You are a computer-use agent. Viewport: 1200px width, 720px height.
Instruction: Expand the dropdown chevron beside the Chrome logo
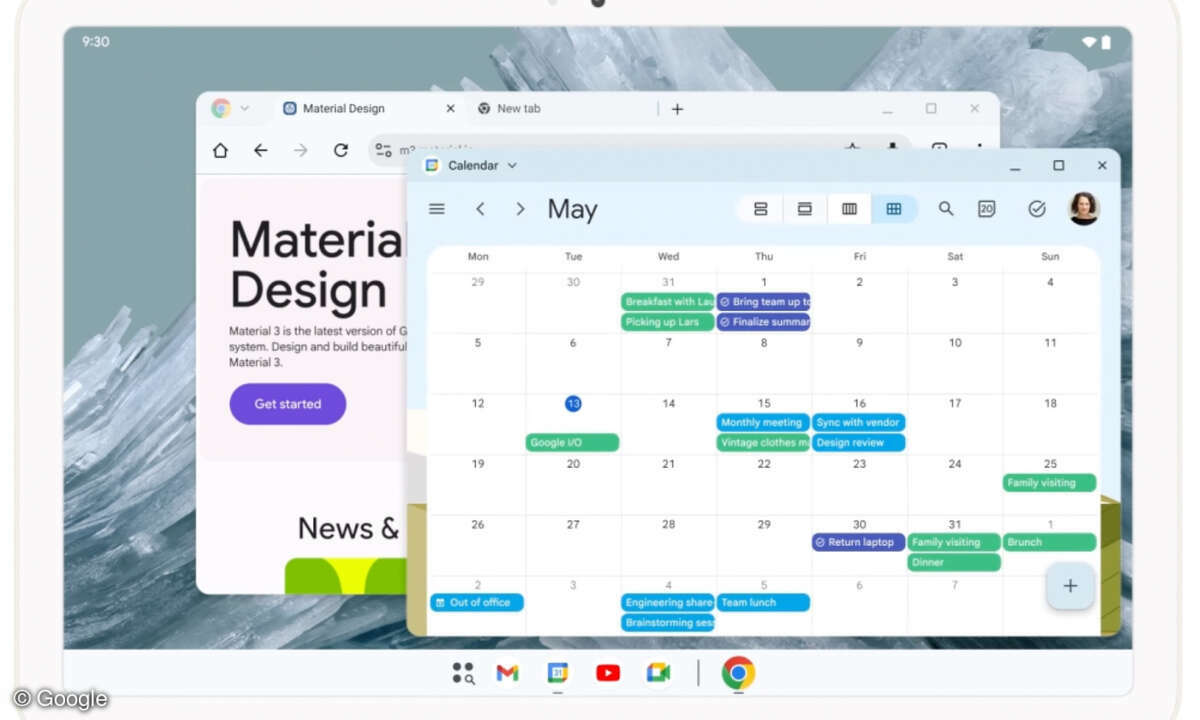point(245,108)
